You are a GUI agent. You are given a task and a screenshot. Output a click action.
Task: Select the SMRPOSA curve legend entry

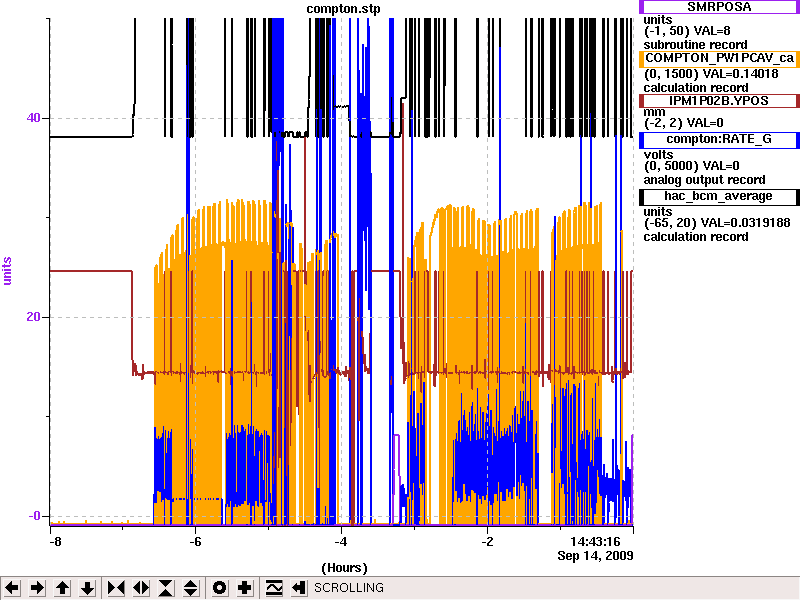(719, 7)
